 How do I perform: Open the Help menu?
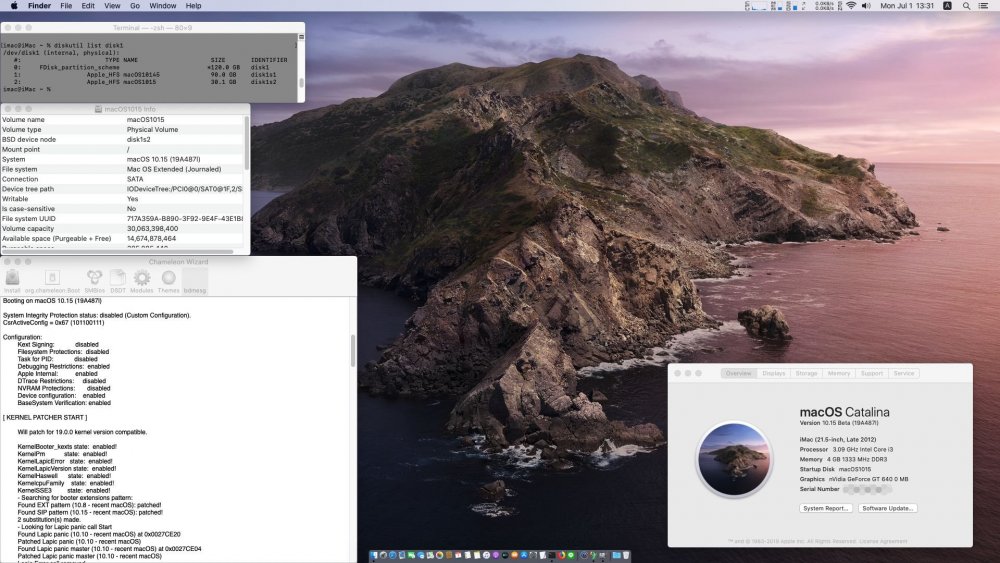[x=193, y=6]
